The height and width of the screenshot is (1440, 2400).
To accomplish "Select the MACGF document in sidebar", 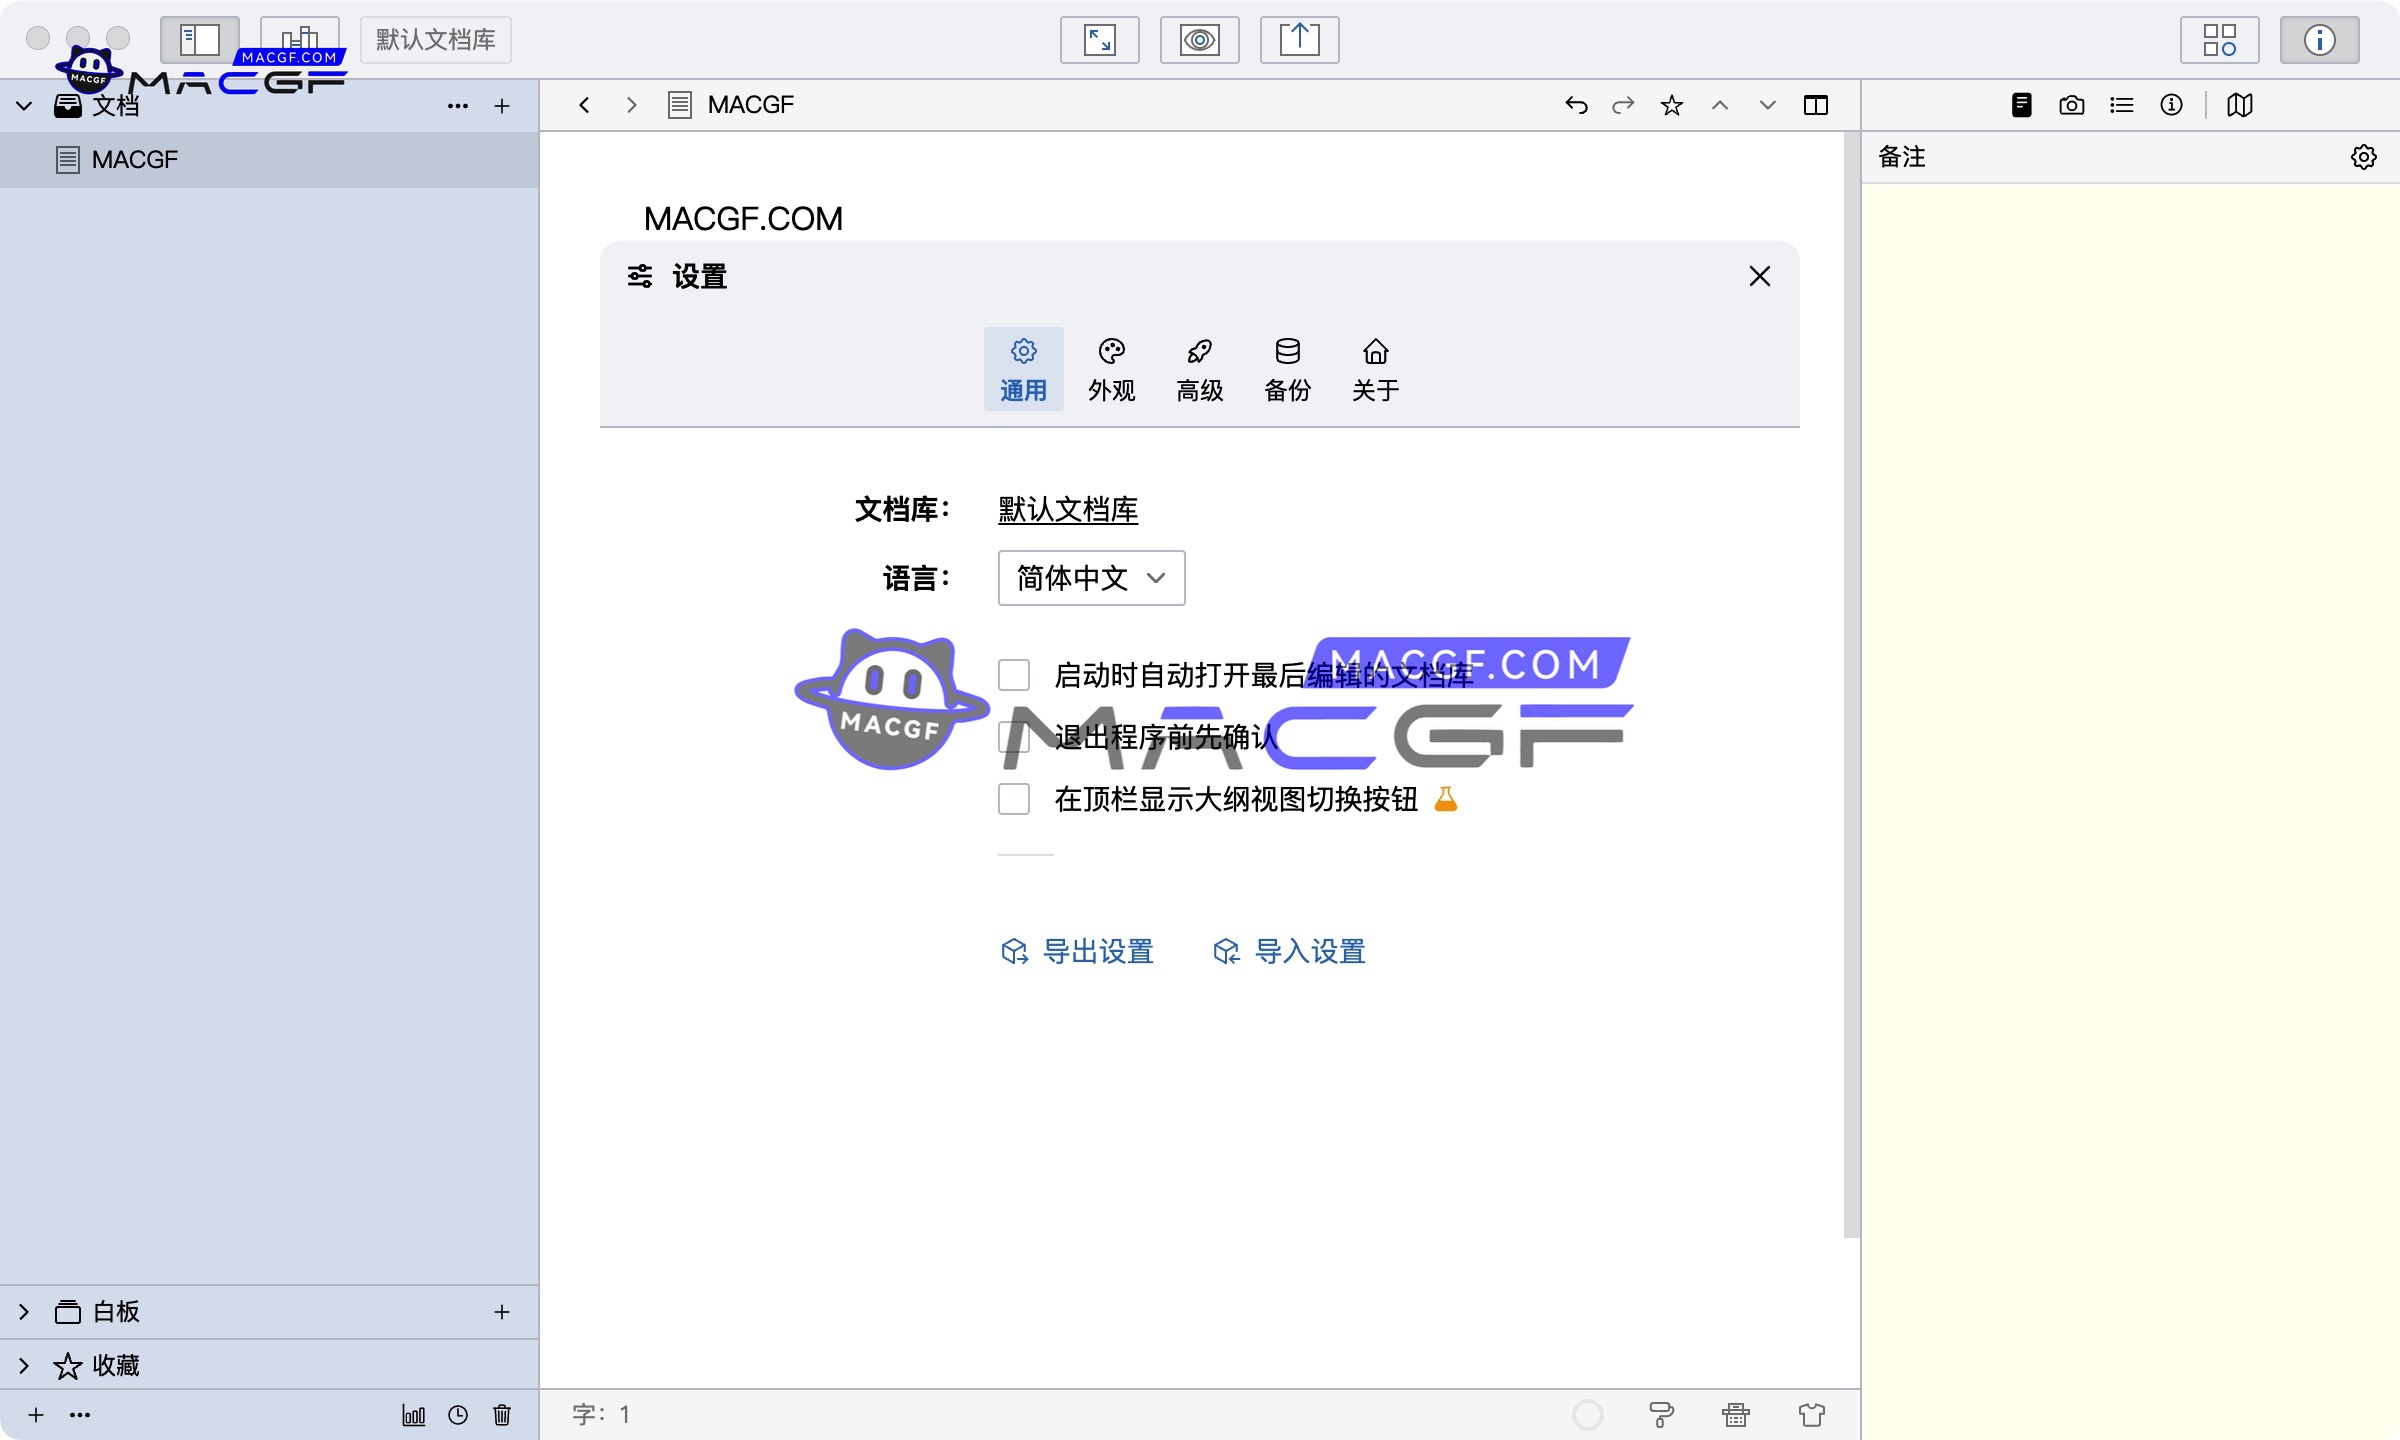I will coord(133,159).
